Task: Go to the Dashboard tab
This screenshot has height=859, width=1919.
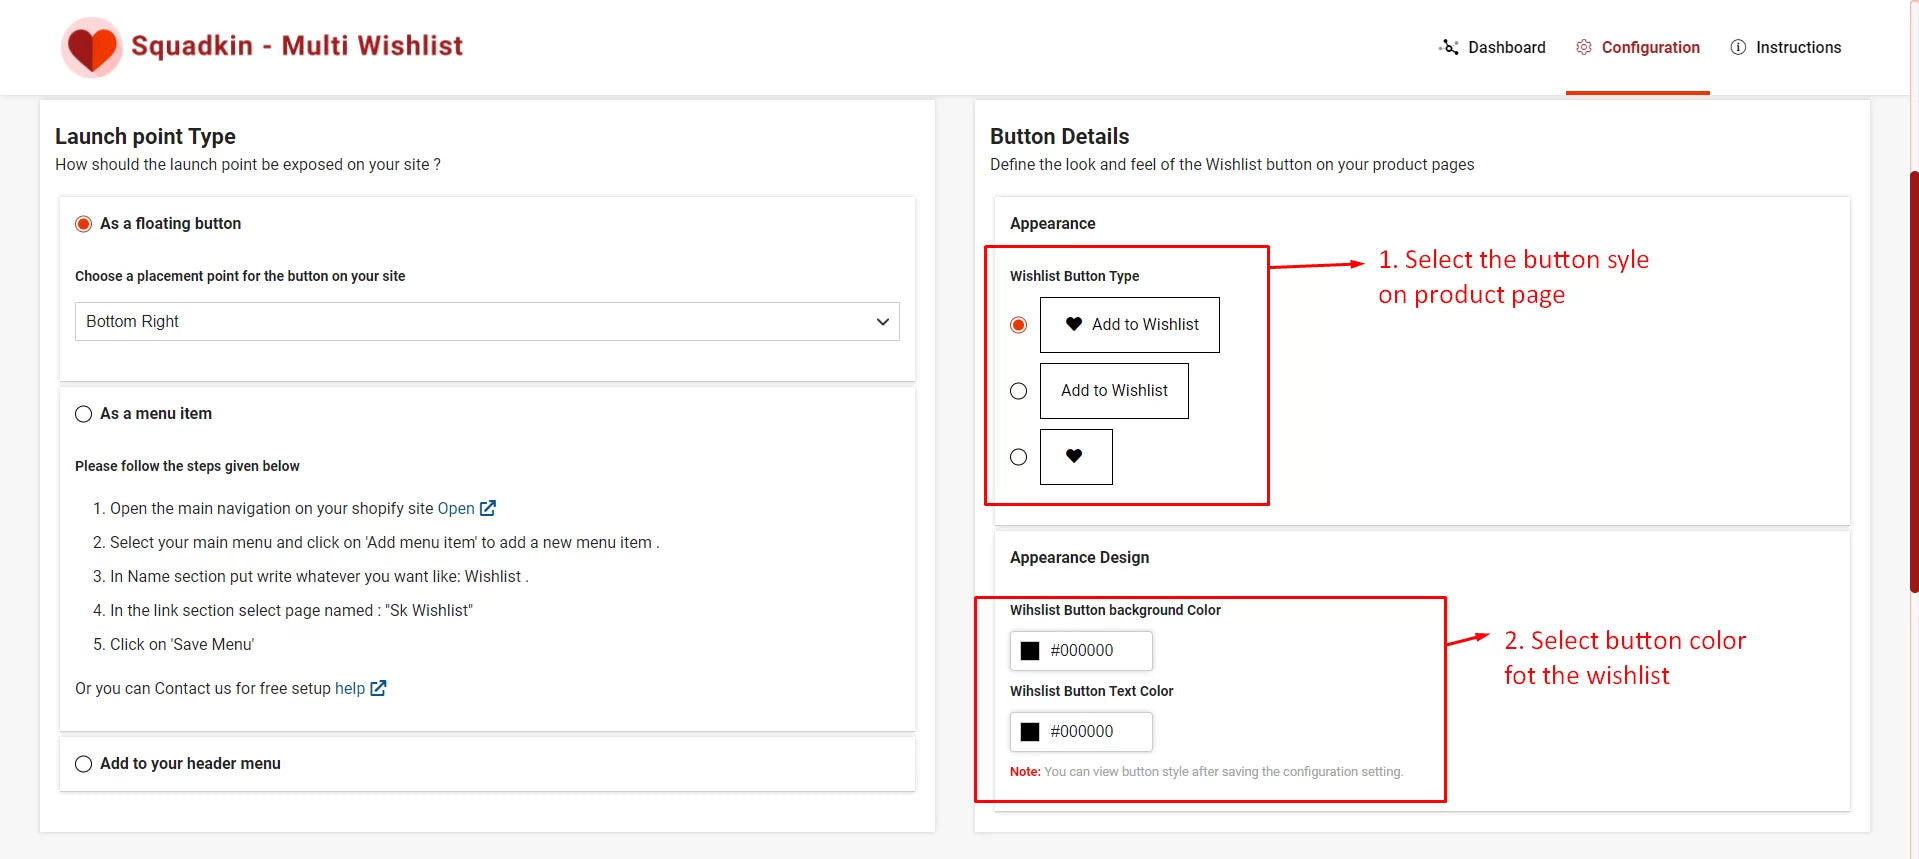Action: (1506, 47)
